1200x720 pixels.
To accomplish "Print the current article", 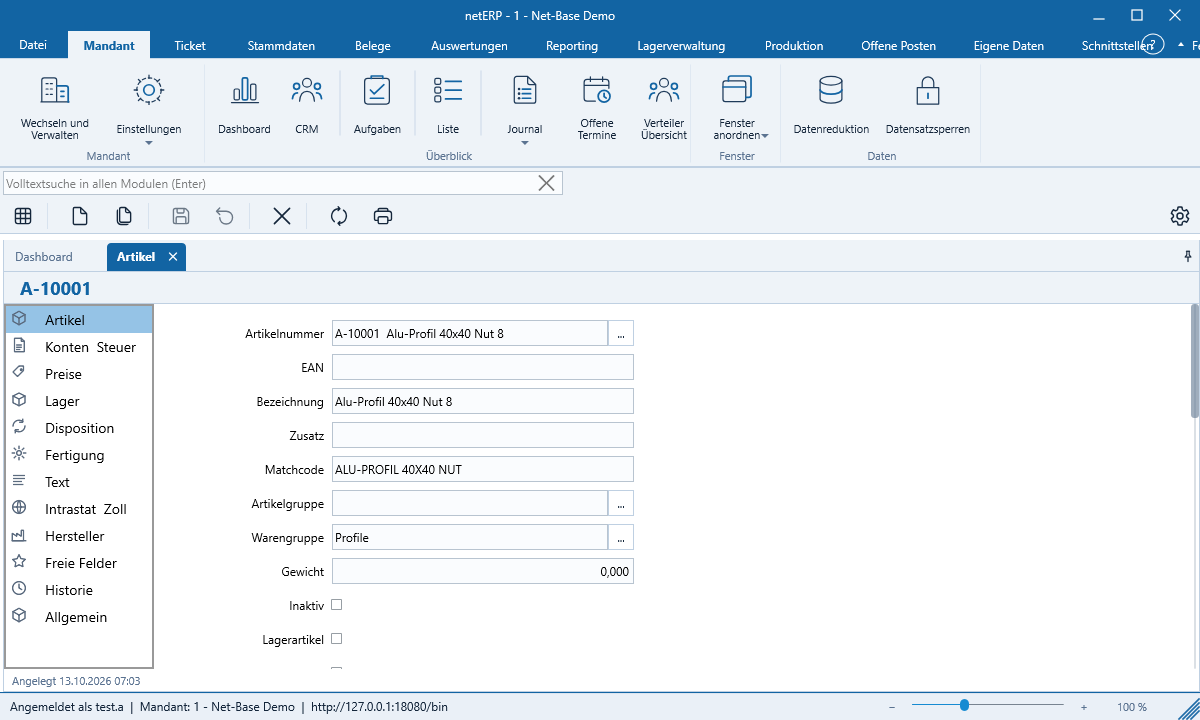I will 382,216.
